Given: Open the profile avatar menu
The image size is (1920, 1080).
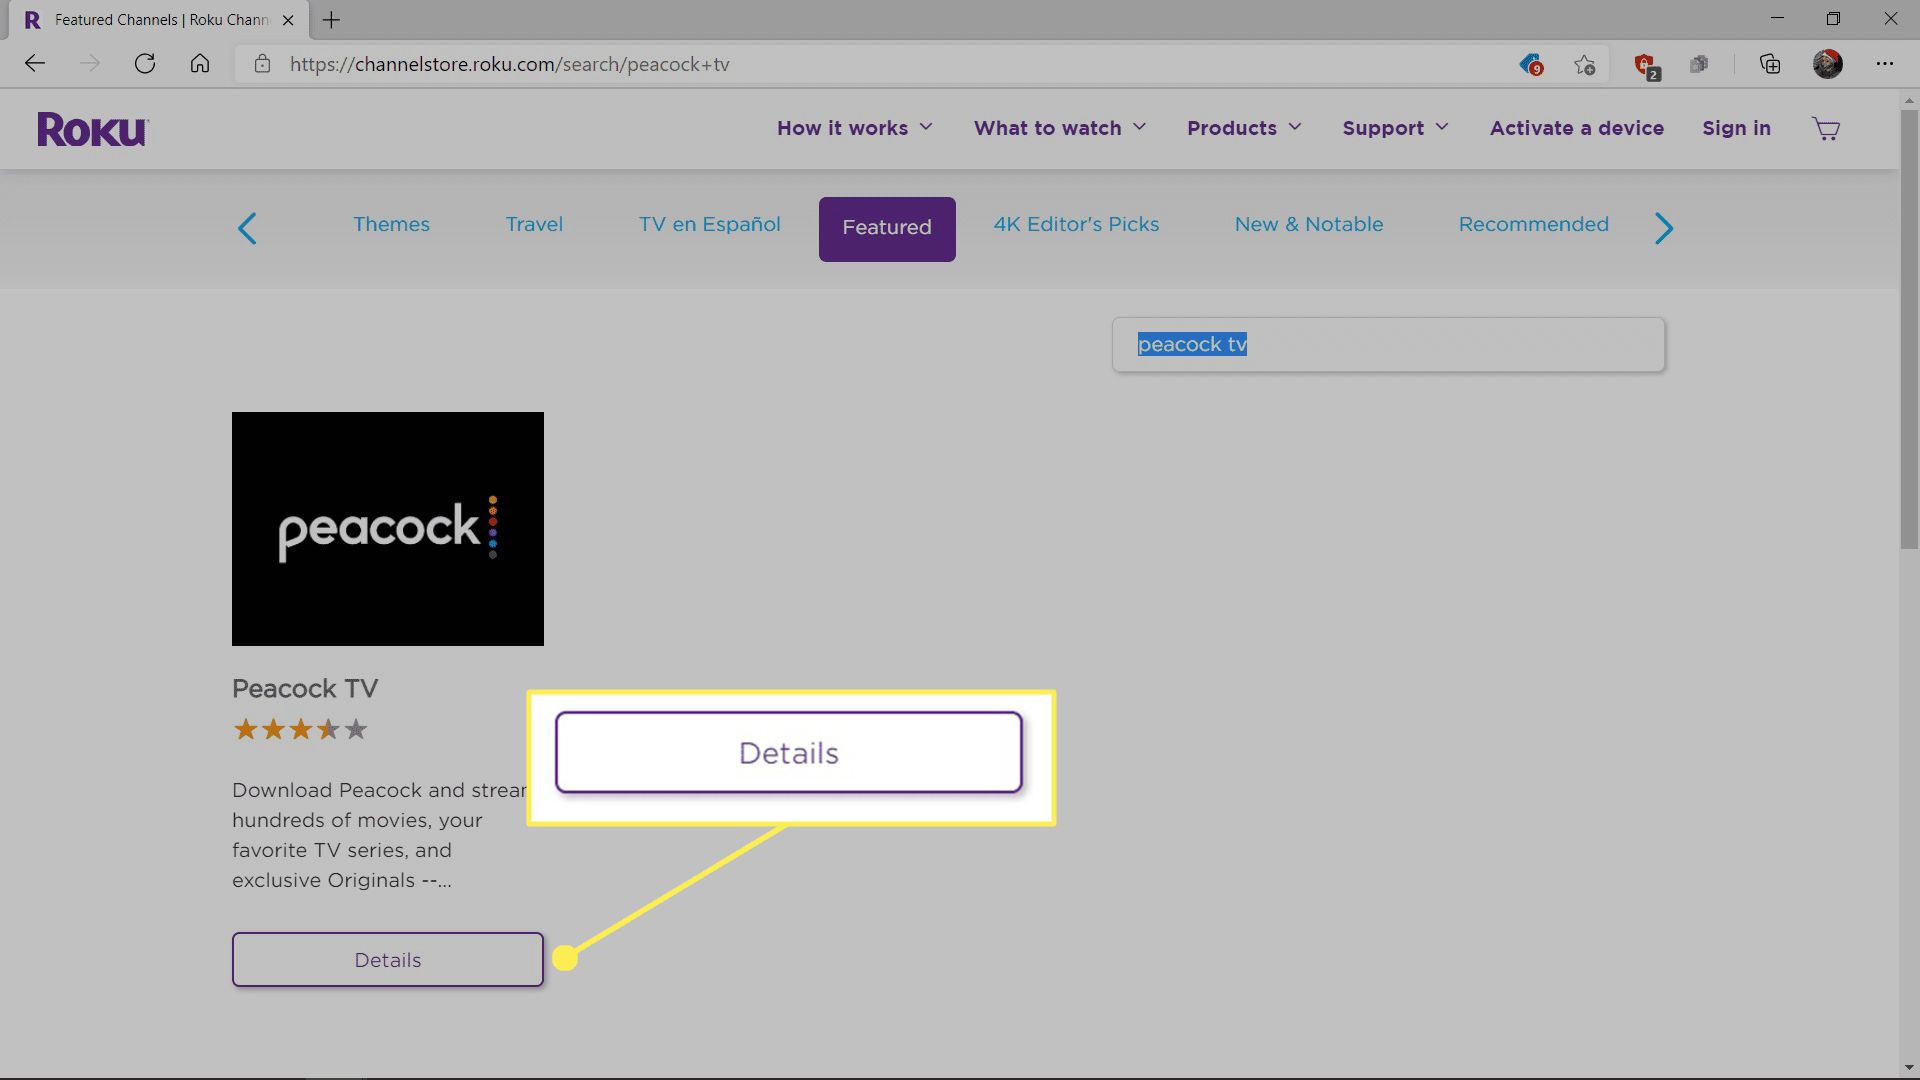Looking at the screenshot, I should click(1827, 64).
